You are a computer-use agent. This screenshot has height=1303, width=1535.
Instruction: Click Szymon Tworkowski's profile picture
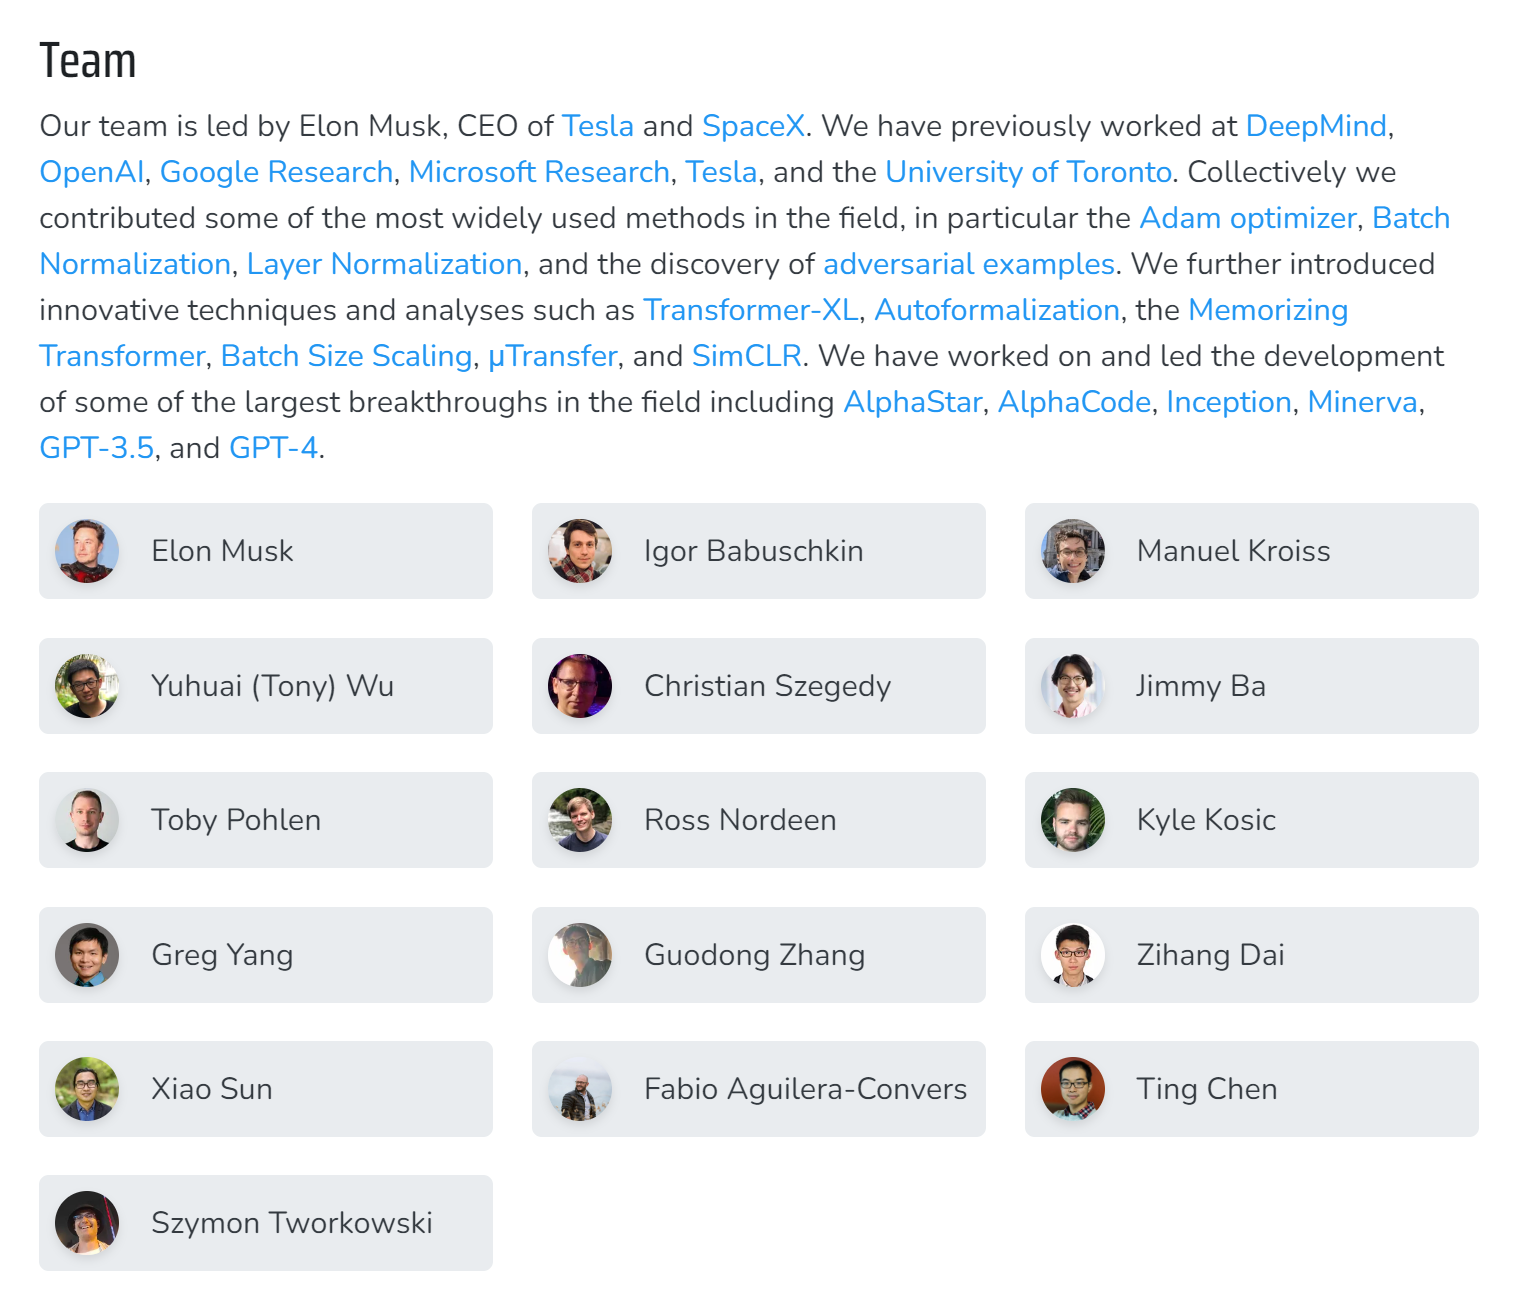[87, 1223]
